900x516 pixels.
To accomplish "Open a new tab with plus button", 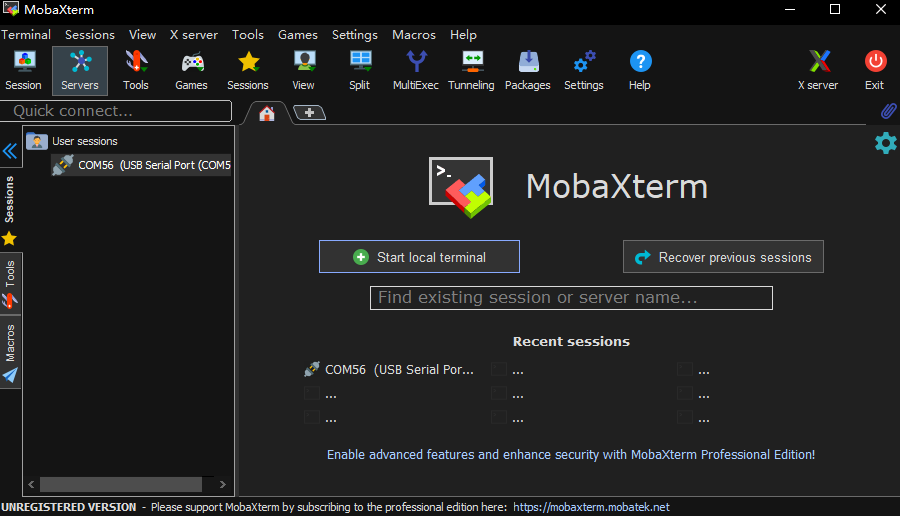I will (x=309, y=112).
